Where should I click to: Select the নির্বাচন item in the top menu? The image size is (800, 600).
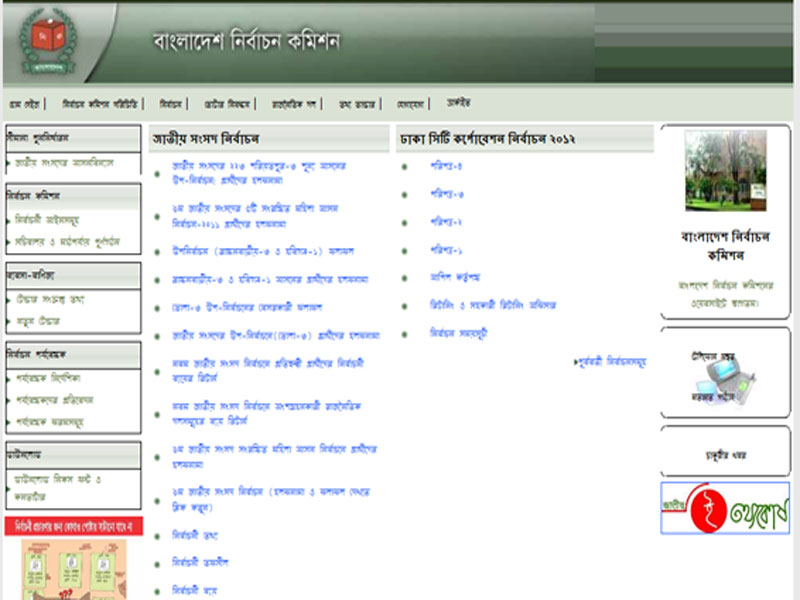[x=170, y=104]
